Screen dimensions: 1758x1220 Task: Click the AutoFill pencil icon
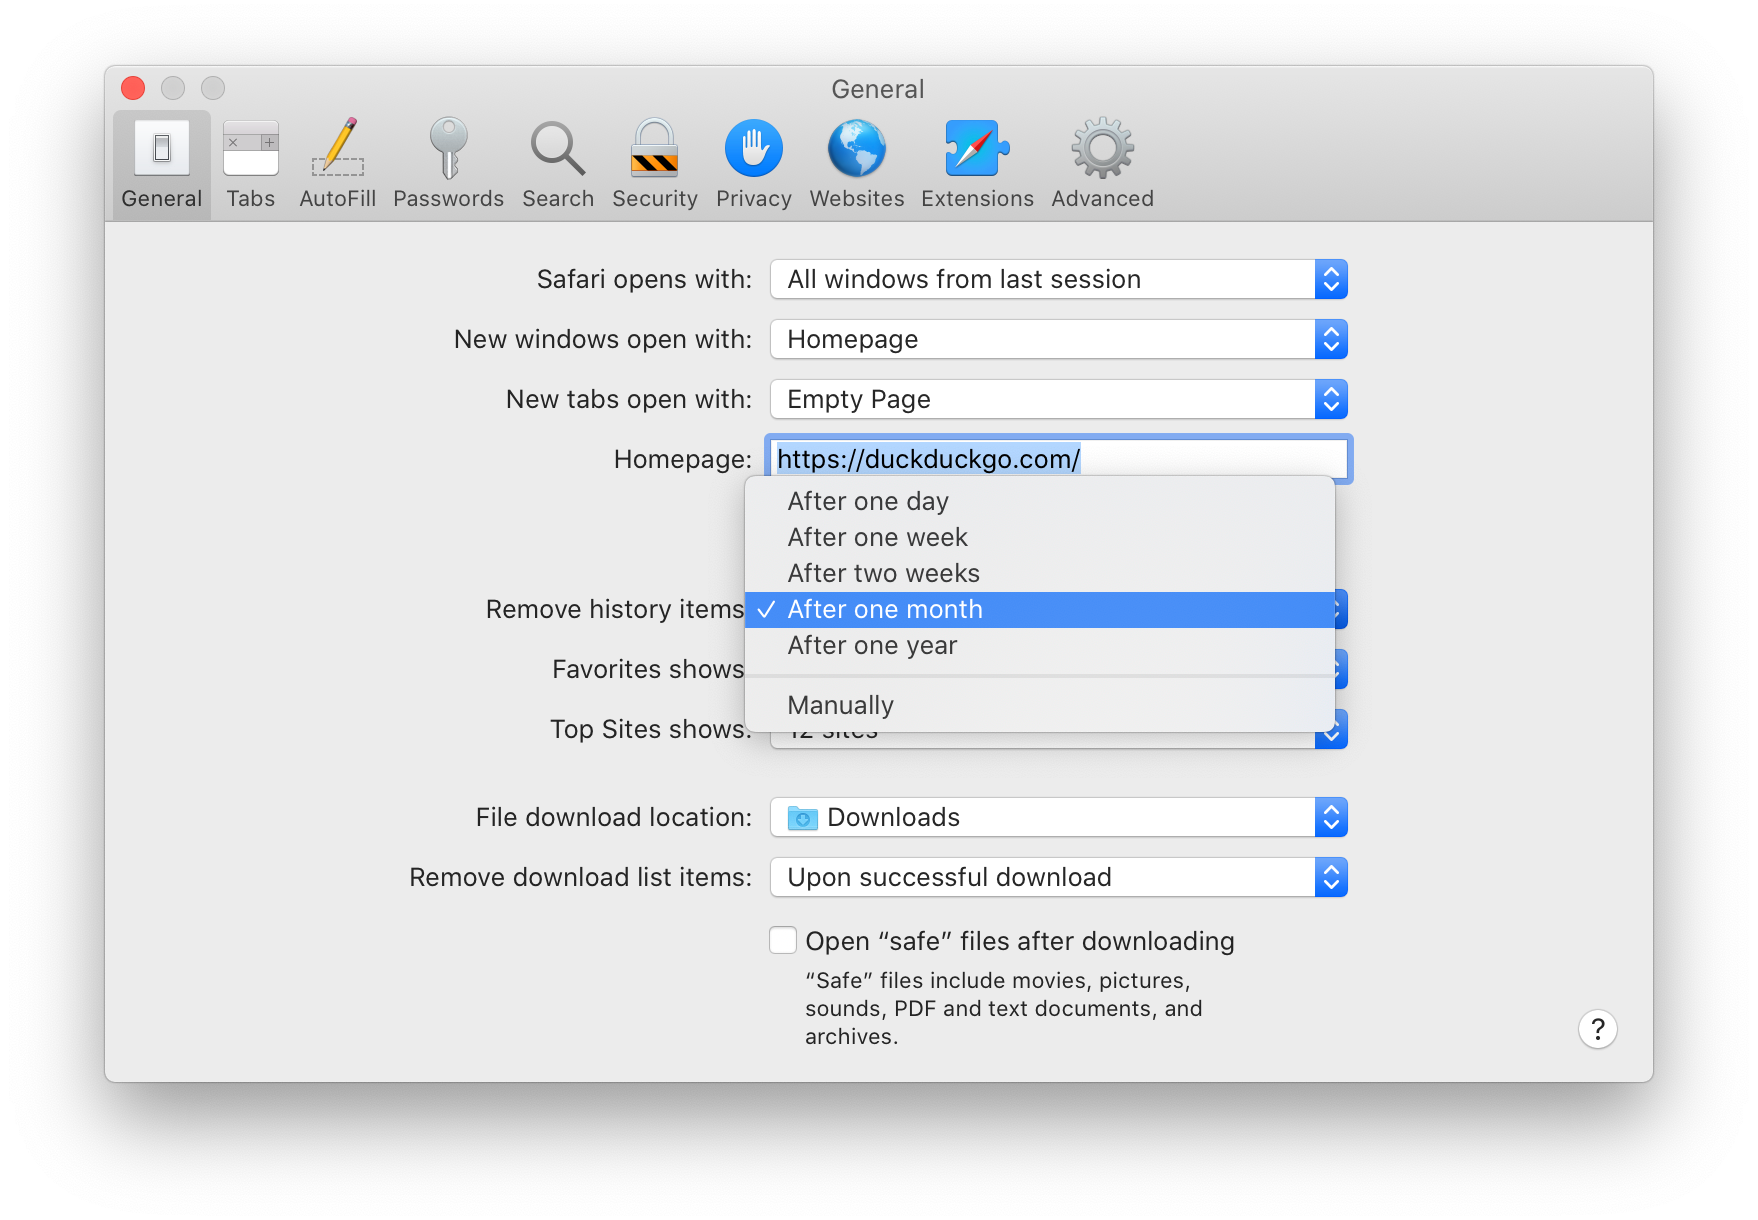click(x=337, y=160)
